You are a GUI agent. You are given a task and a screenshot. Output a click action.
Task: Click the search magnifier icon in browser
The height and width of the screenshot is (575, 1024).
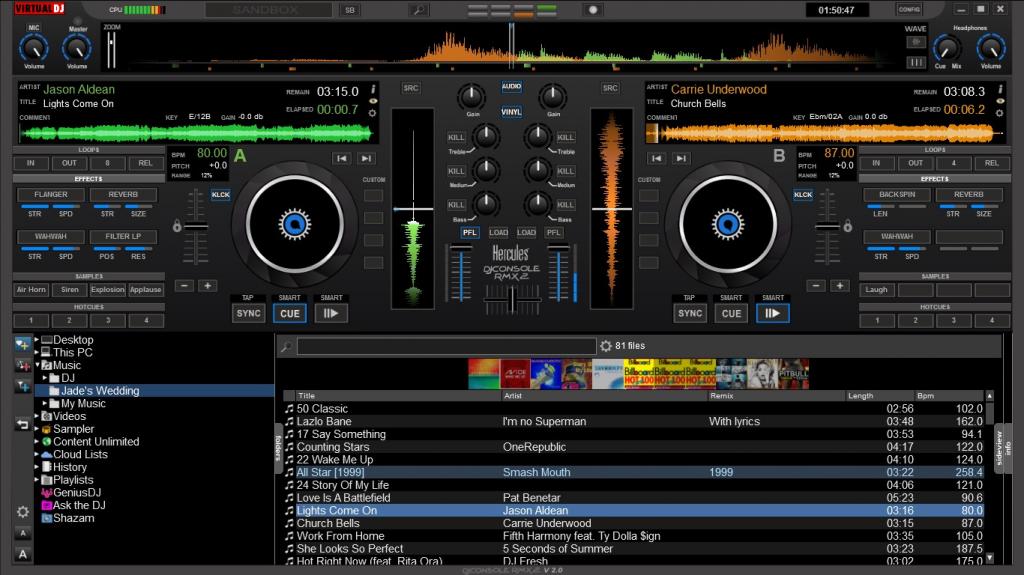pos(286,346)
